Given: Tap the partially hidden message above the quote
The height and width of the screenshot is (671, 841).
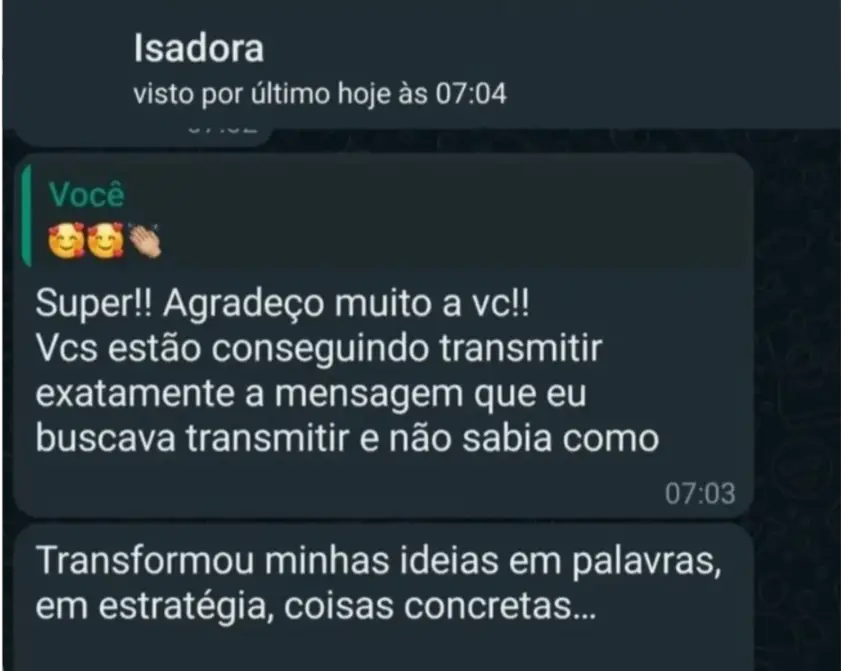Looking at the screenshot, I should 142,137.
